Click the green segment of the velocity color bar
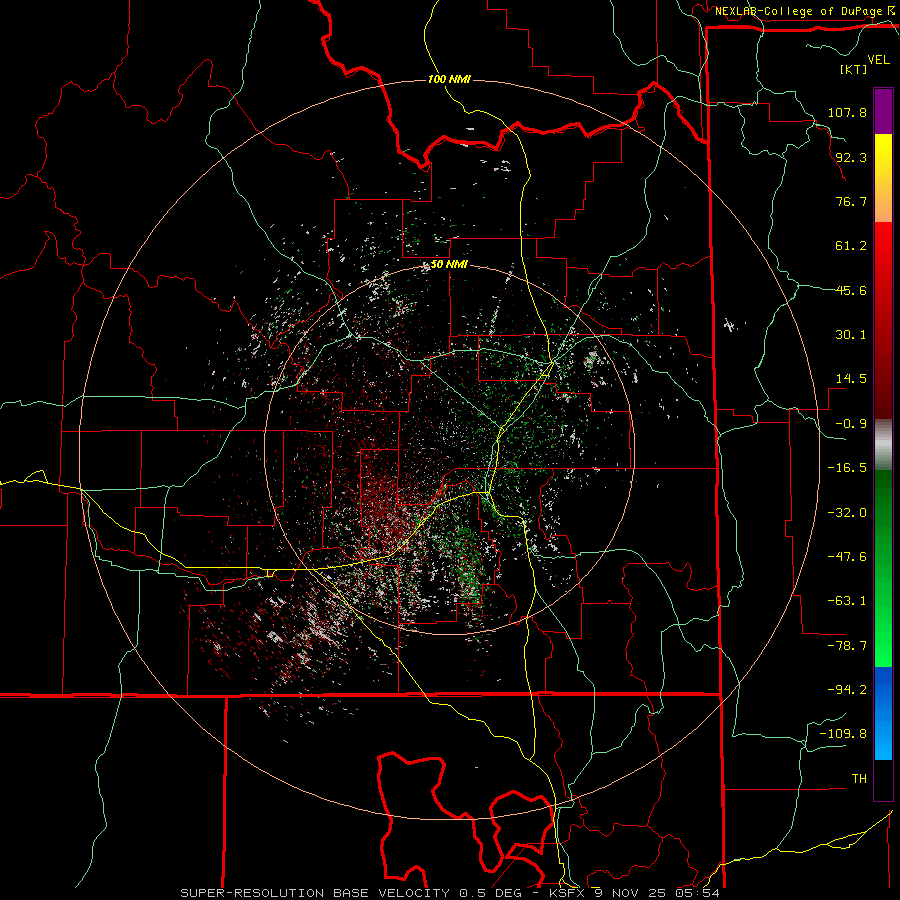 pyautogui.click(x=883, y=568)
